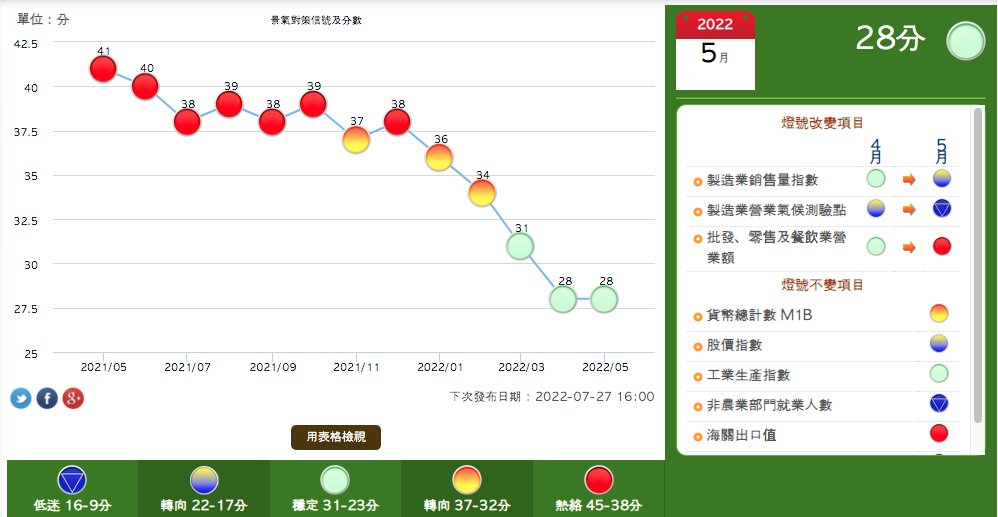This screenshot has height=517, width=998.
Task: Open the 用表格檢視 table view
Action: click(x=335, y=437)
